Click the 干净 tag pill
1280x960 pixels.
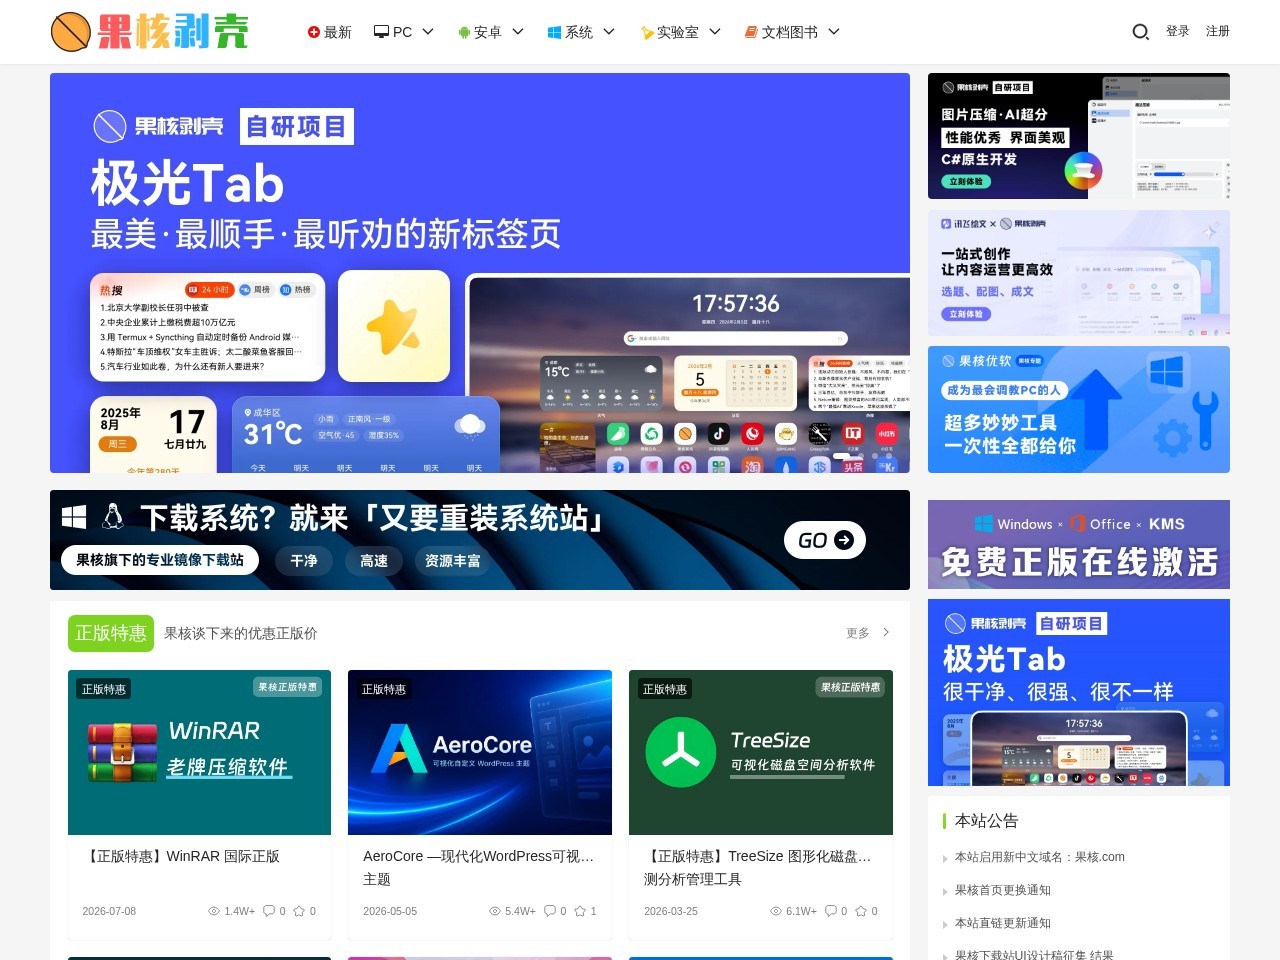304,561
